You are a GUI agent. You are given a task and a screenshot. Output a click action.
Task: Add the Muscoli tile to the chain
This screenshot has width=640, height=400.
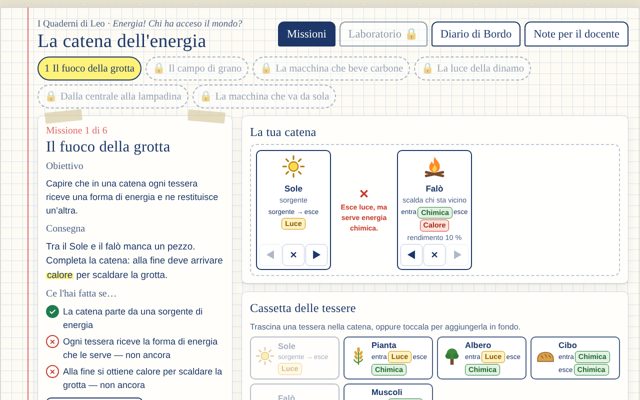click(388, 392)
